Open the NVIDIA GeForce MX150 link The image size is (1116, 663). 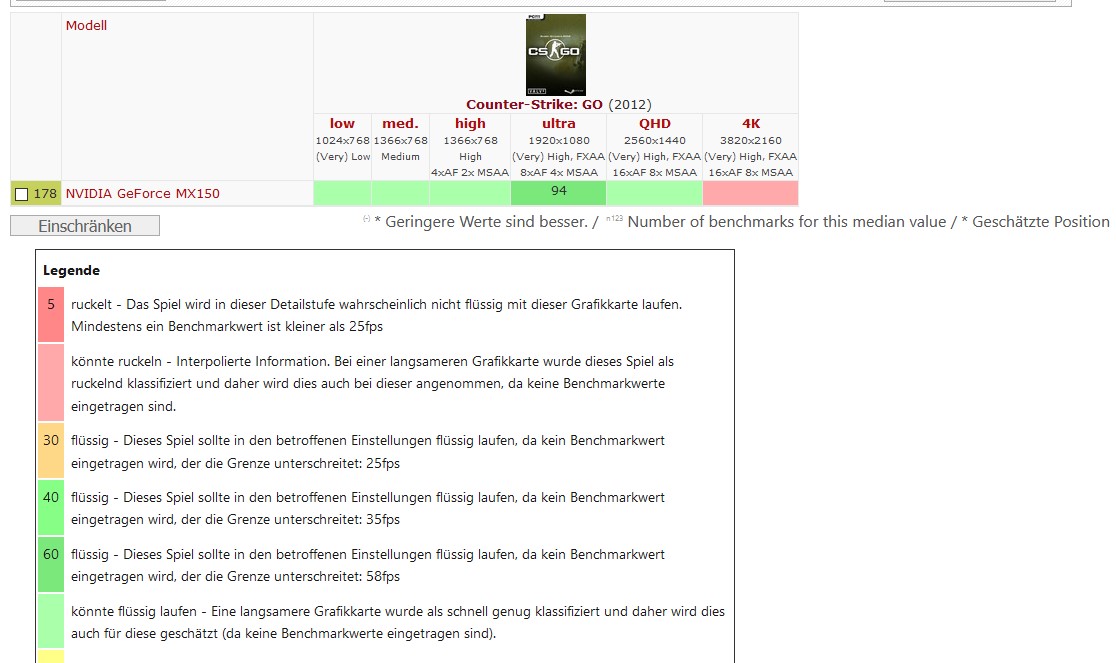point(142,193)
